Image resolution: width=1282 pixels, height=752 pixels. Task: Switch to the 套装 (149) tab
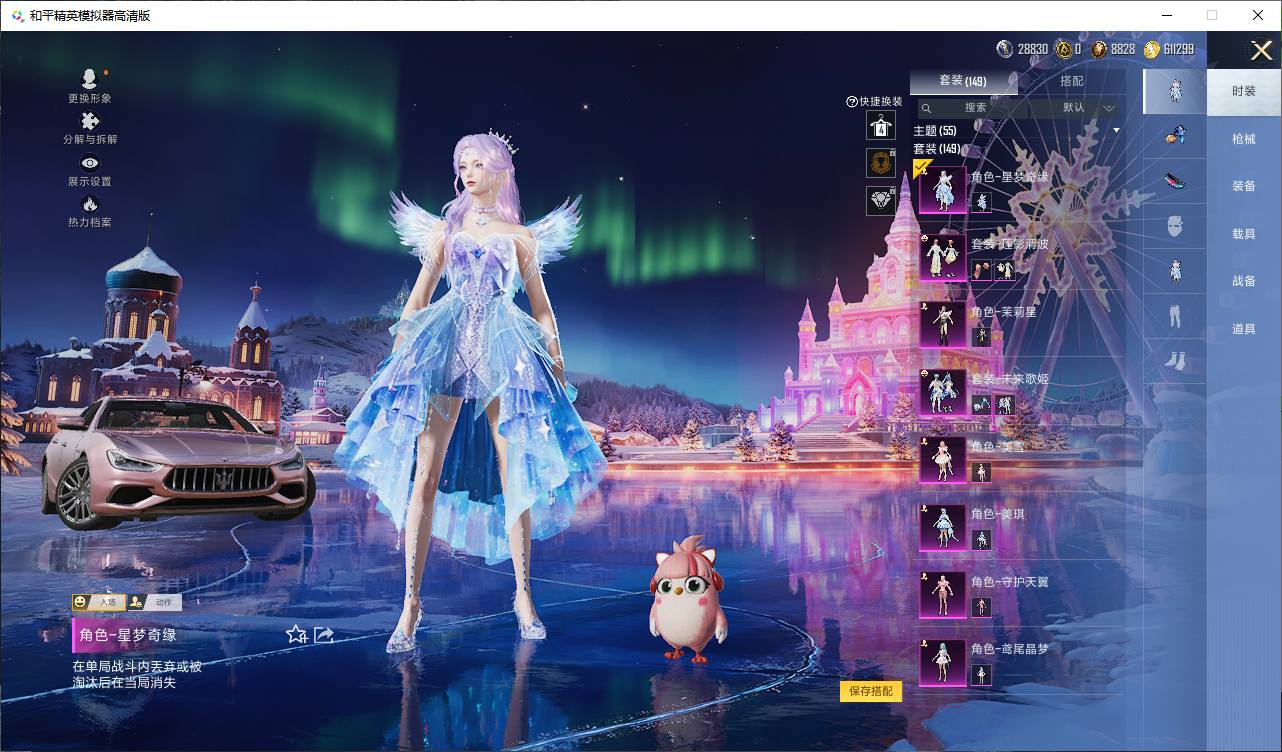[x=963, y=81]
